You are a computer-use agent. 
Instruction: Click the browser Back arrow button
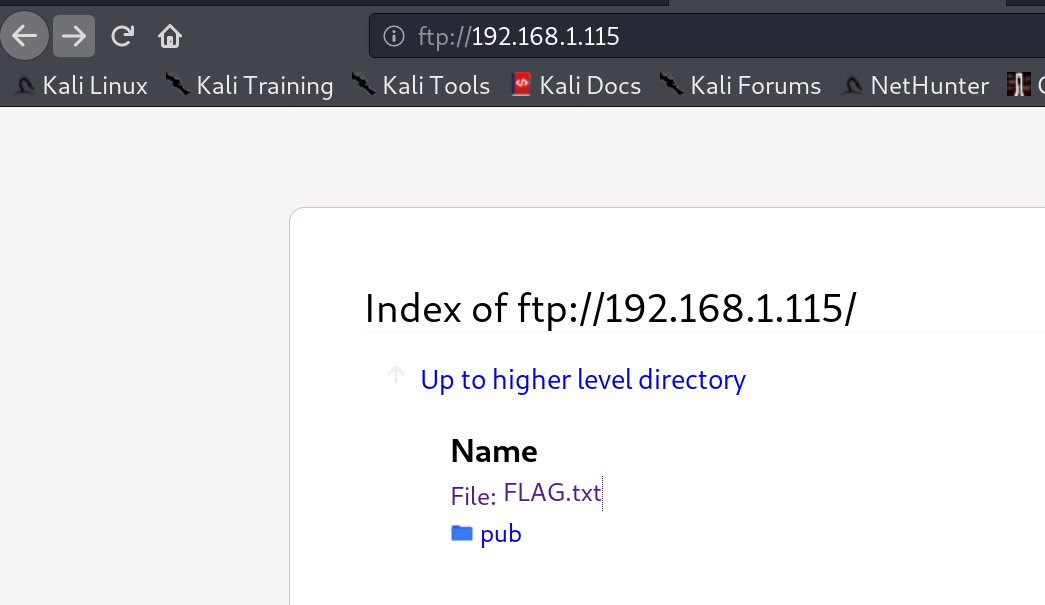(x=24, y=37)
